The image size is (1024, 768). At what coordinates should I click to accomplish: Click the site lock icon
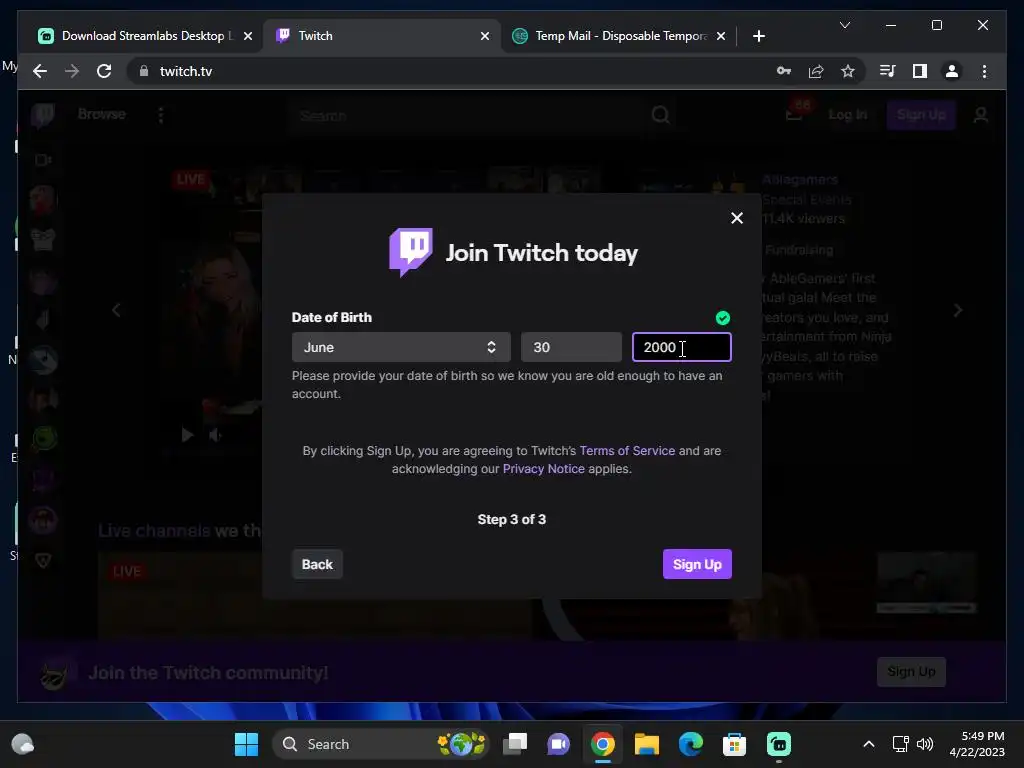point(144,71)
